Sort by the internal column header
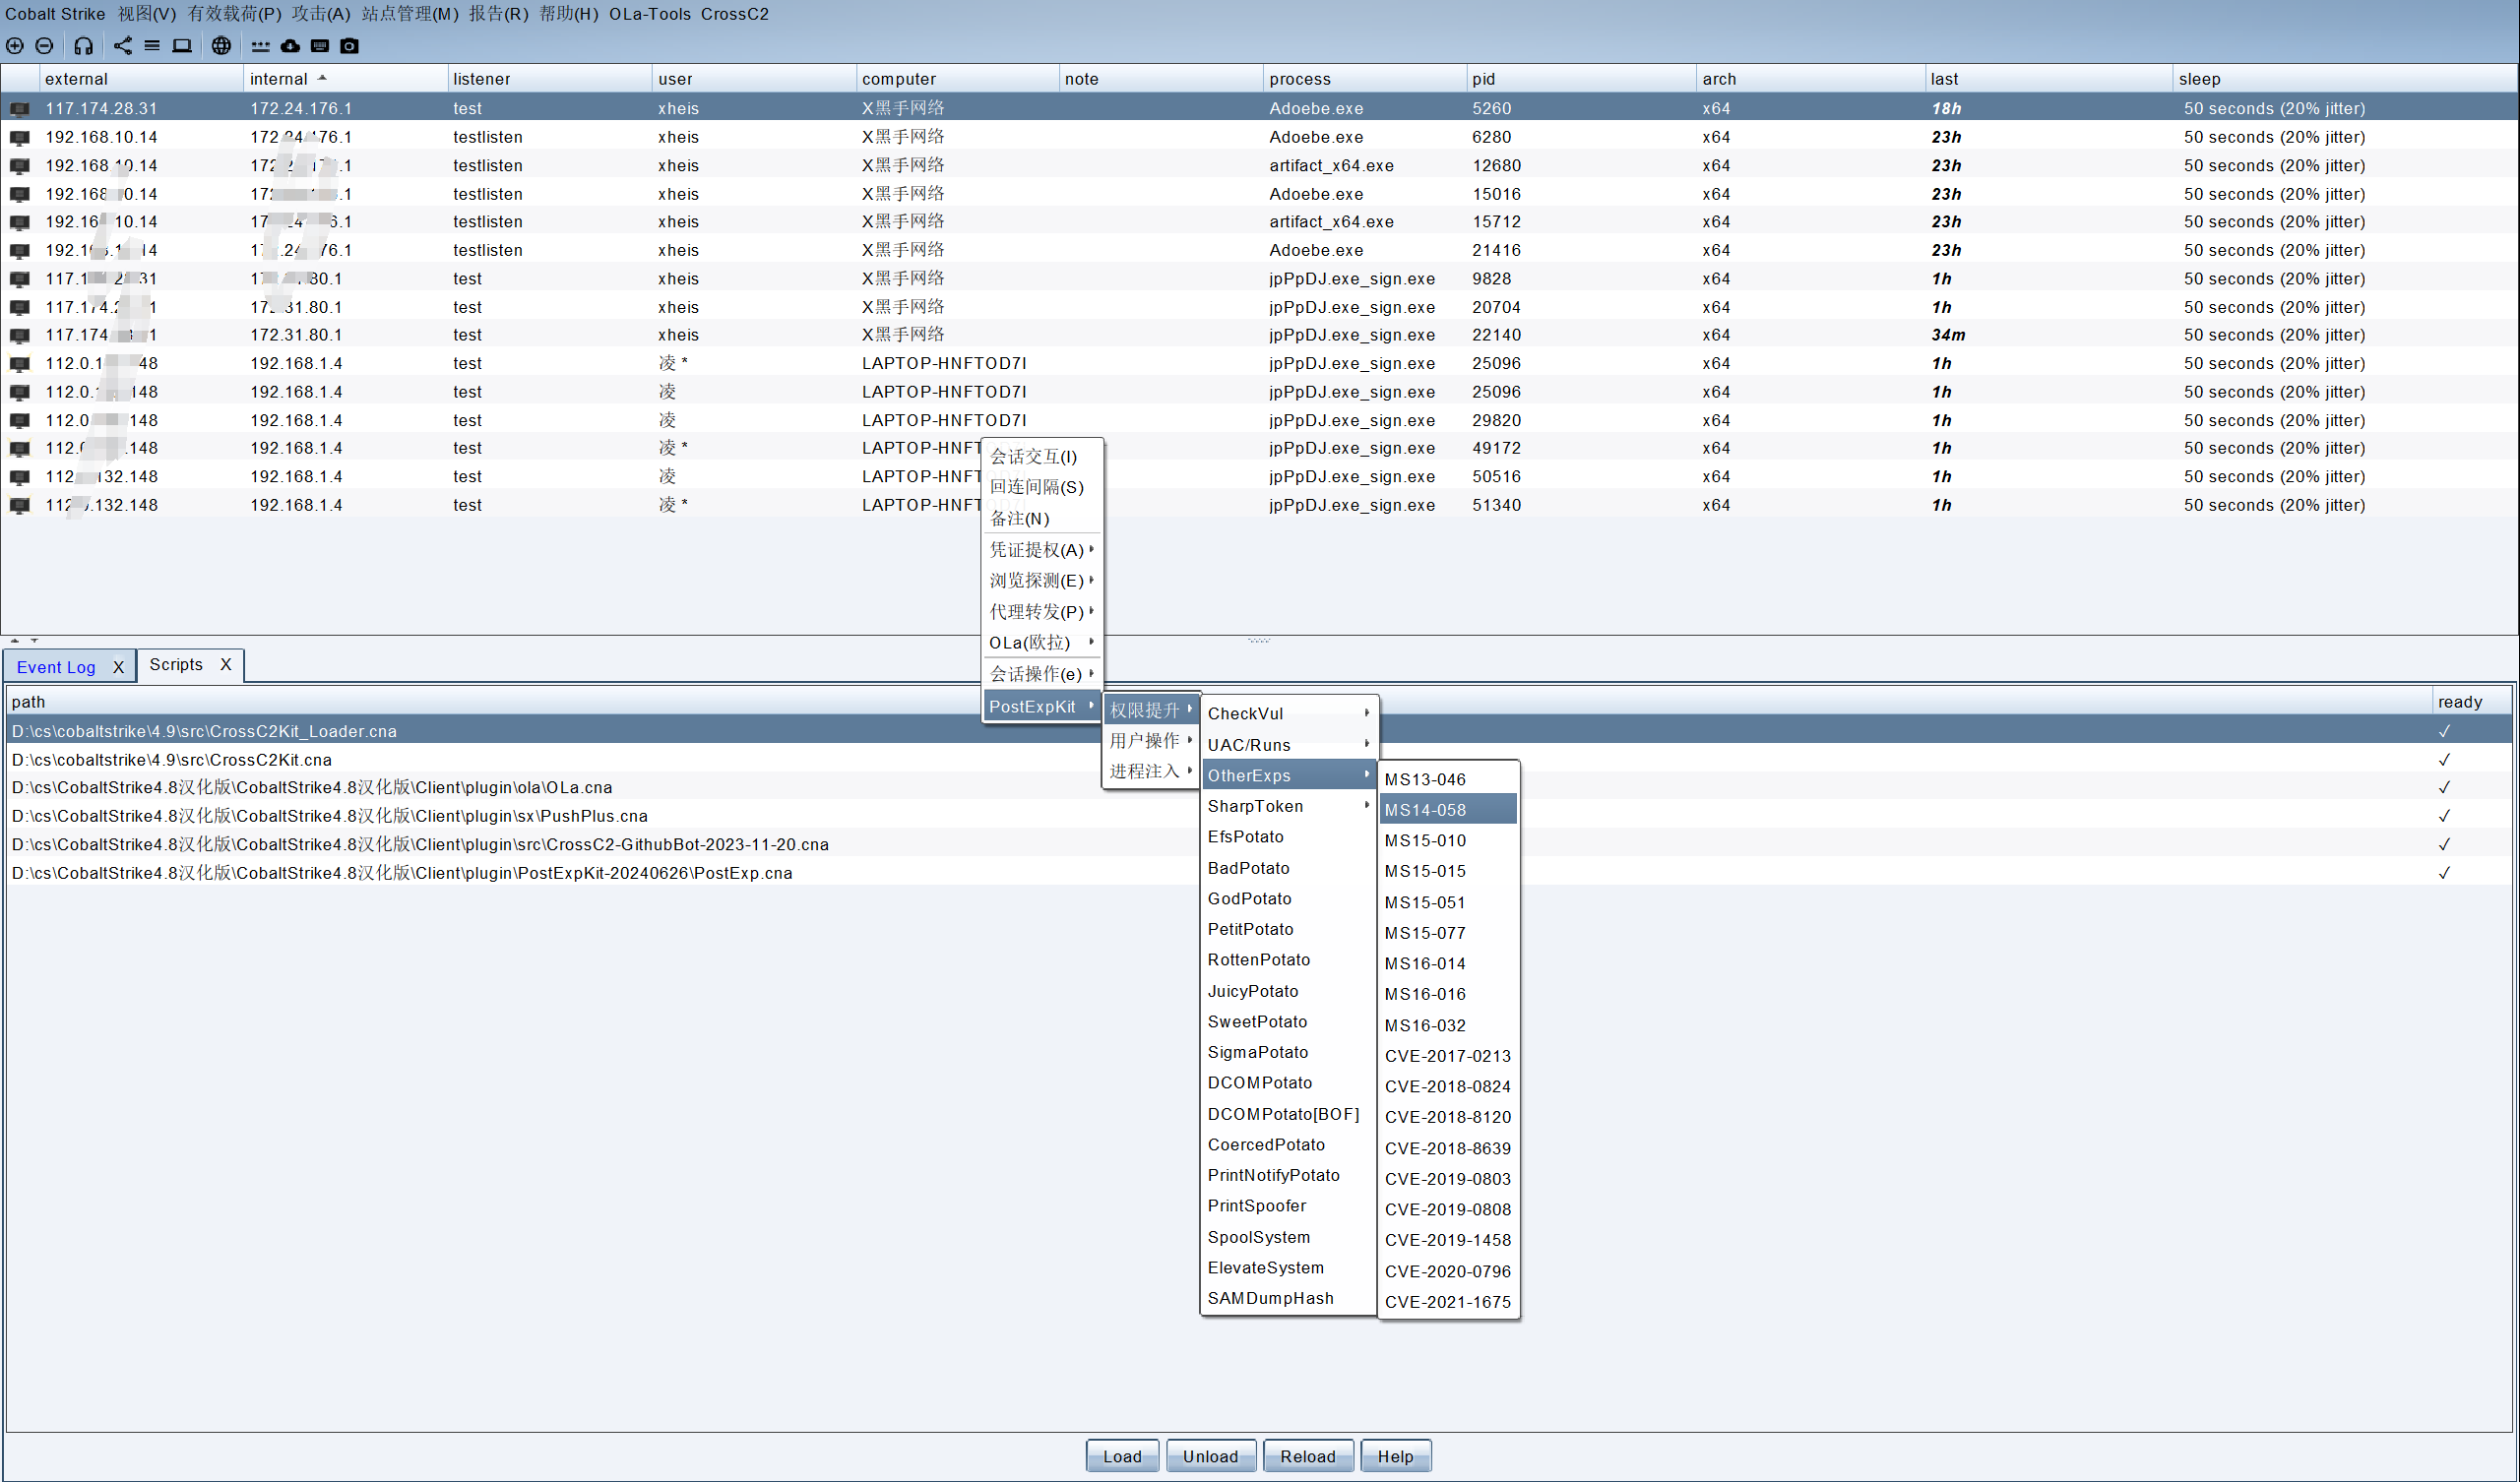This screenshot has width=2520, height=1482. tap(345, 79)
